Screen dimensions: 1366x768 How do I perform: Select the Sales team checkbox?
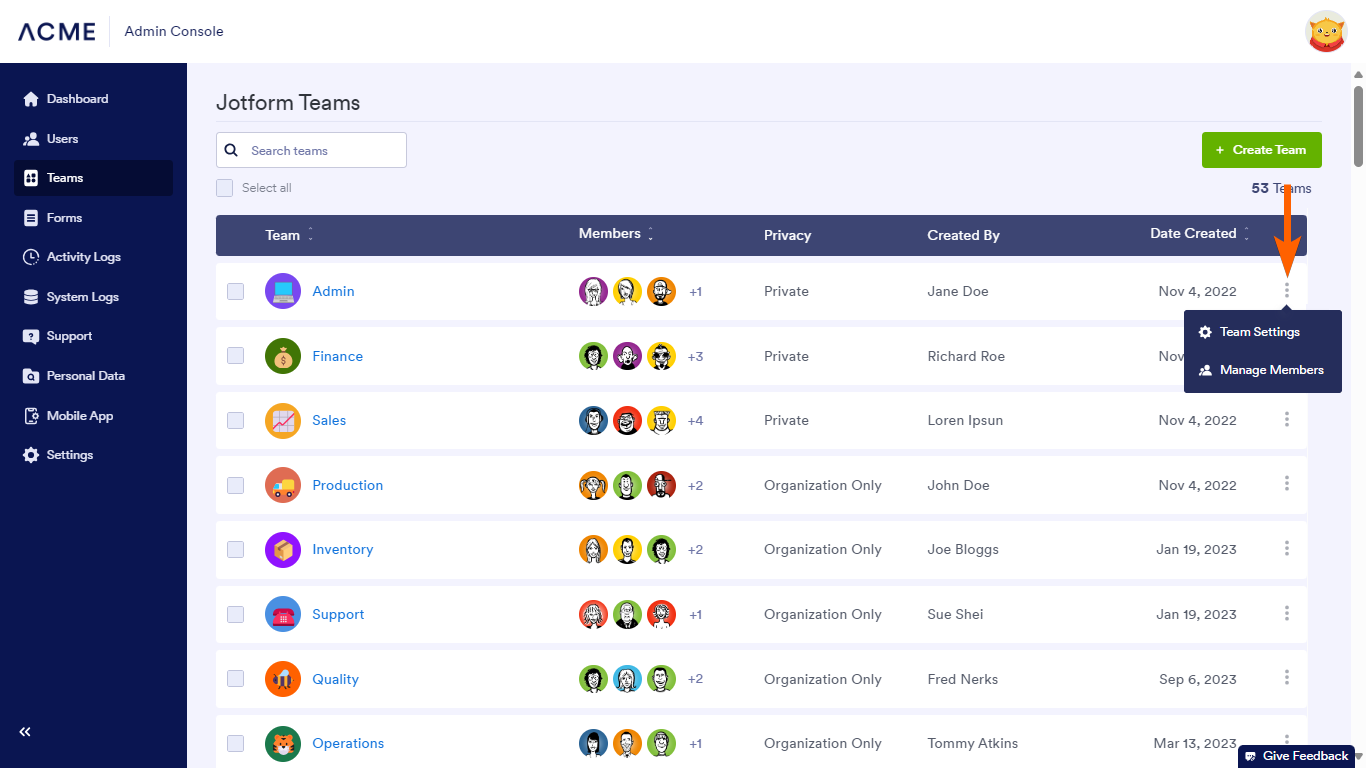(236, 420)
